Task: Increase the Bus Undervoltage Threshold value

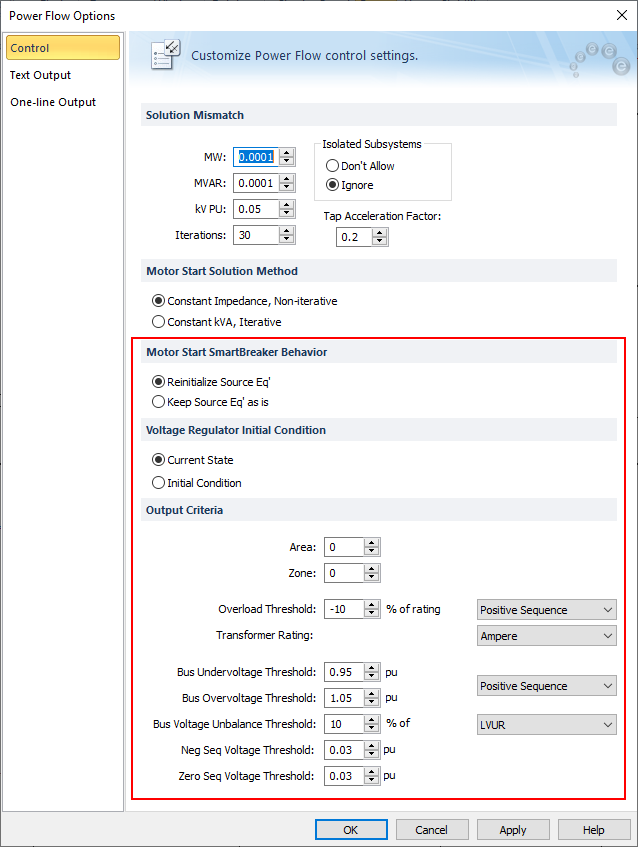Action: (x=372, y=668)
